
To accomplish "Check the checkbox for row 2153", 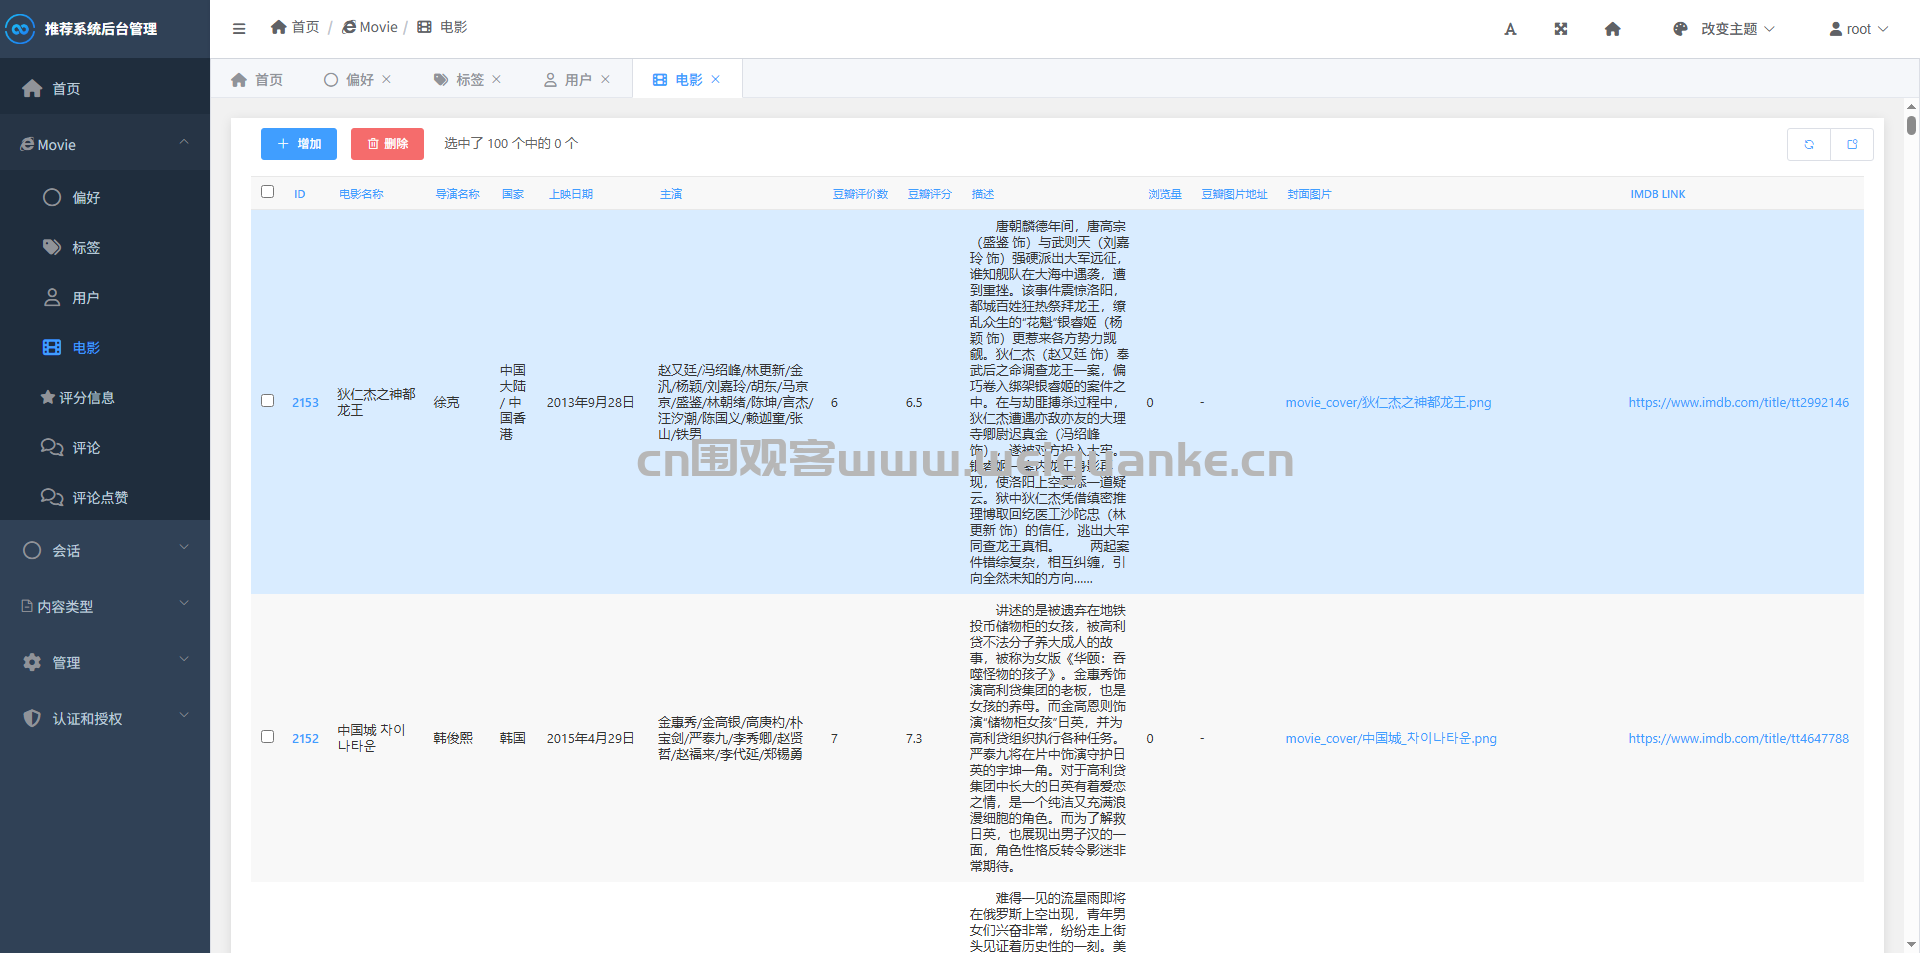I will click(267, 401).
